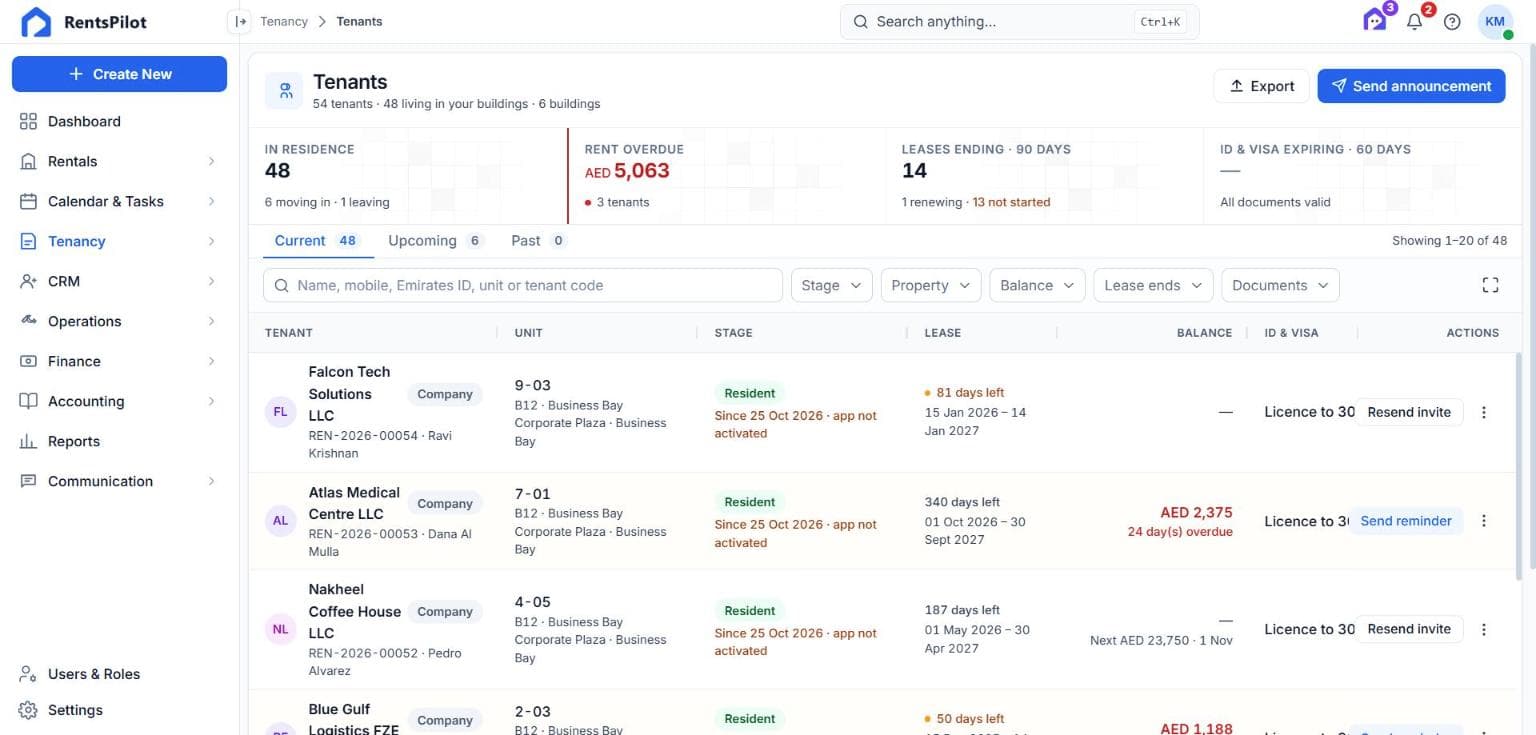Click the Dashboard grid icon

(28, 121)
